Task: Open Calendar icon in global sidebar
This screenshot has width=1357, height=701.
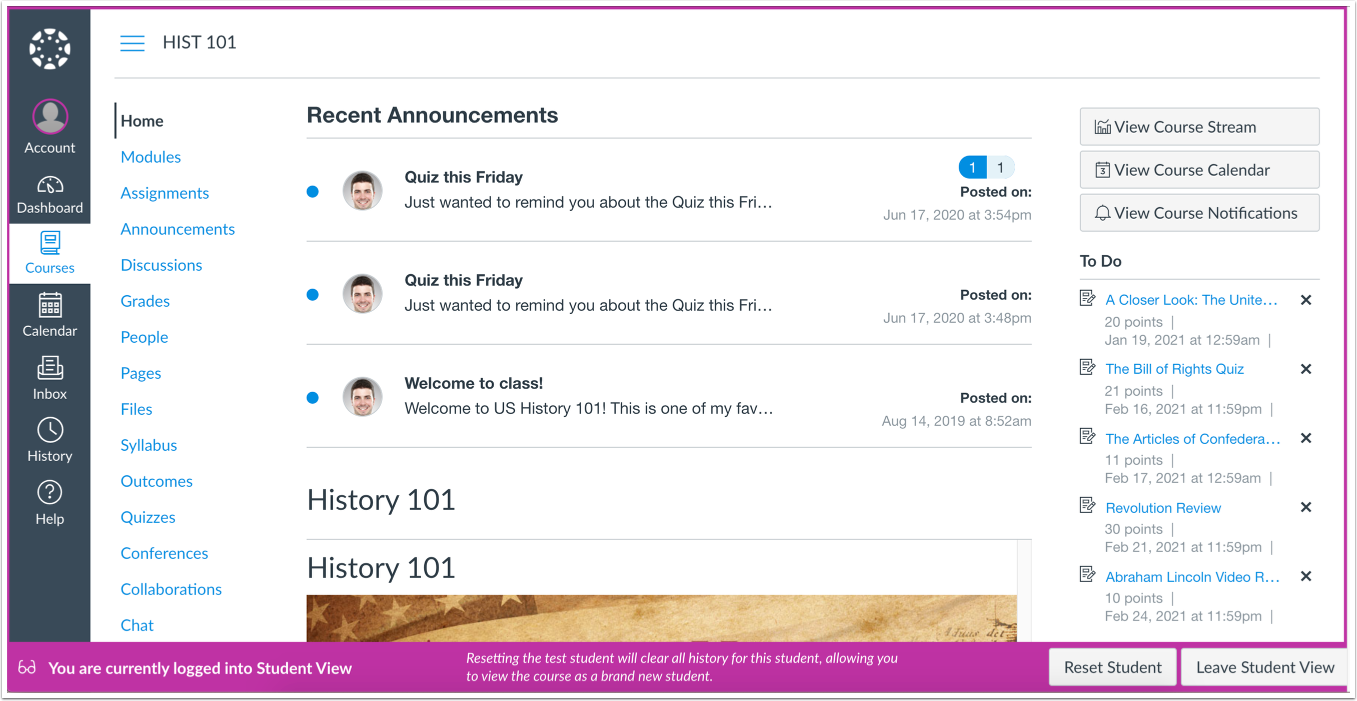Action: [x=50, y=304]
